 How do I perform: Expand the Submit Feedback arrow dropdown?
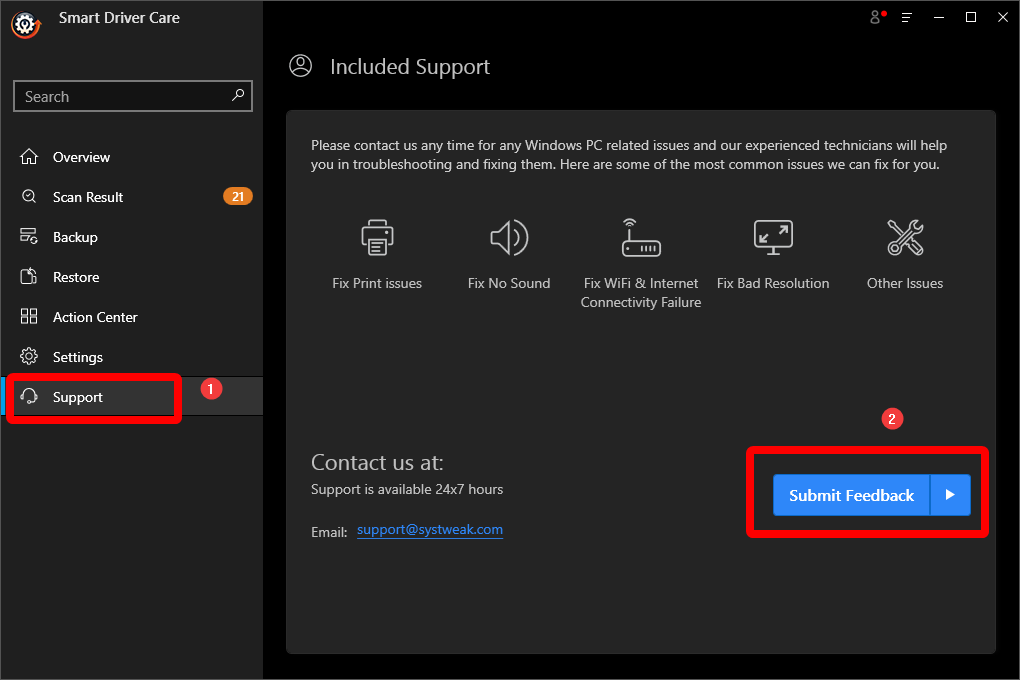(950, 495)
